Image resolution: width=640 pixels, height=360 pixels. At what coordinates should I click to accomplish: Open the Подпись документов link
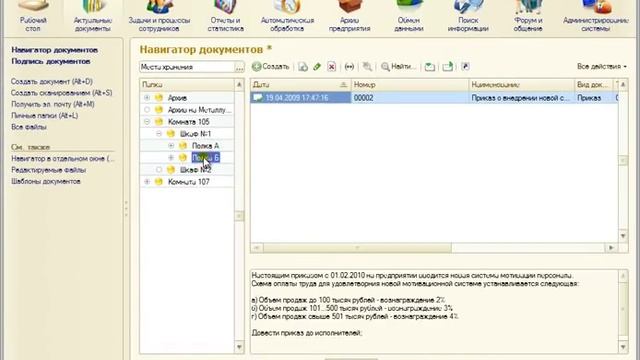[x=51, y=61]
